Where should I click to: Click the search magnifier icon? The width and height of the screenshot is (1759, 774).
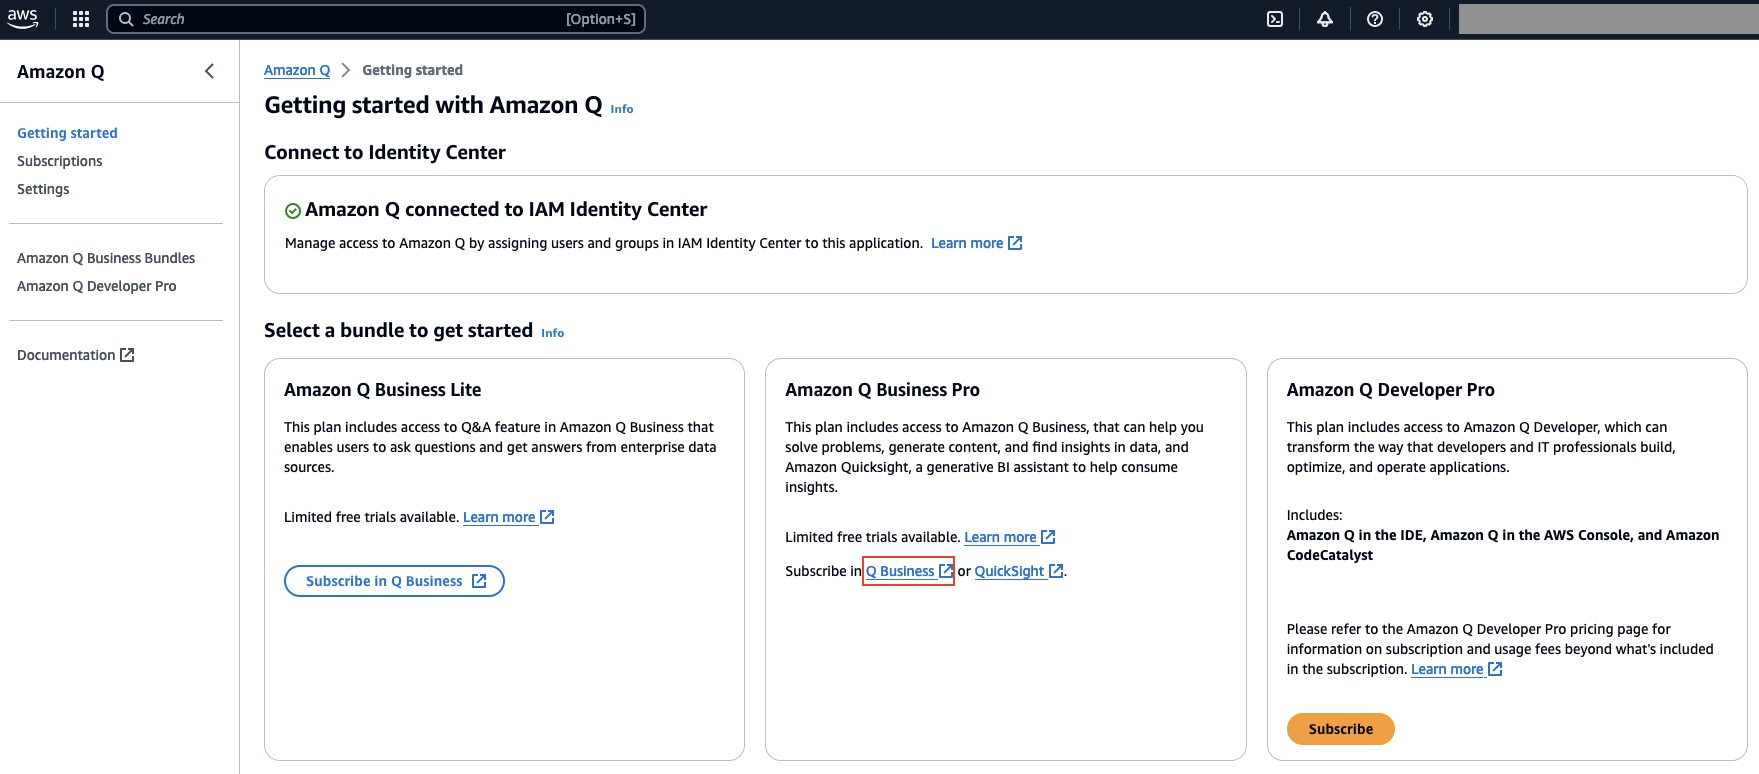(x=126, y=19)
